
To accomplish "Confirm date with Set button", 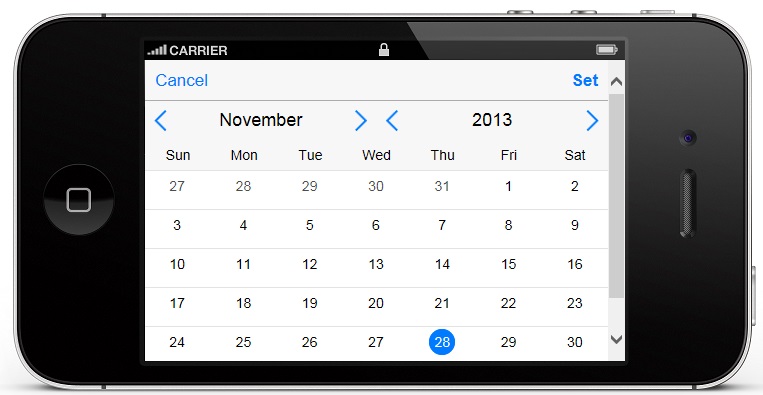I will (x=585, y=80).
